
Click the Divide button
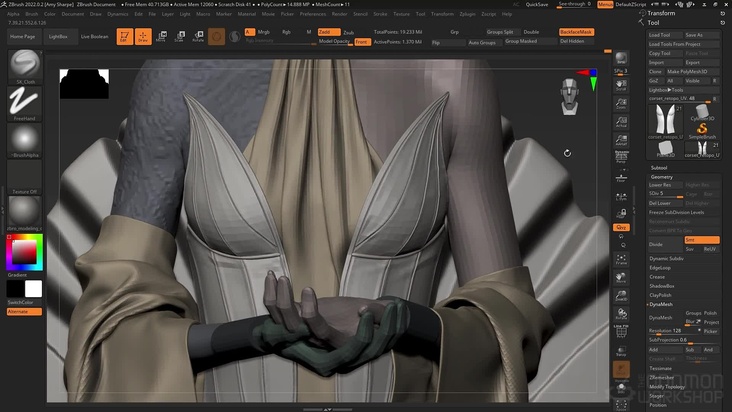665,244
